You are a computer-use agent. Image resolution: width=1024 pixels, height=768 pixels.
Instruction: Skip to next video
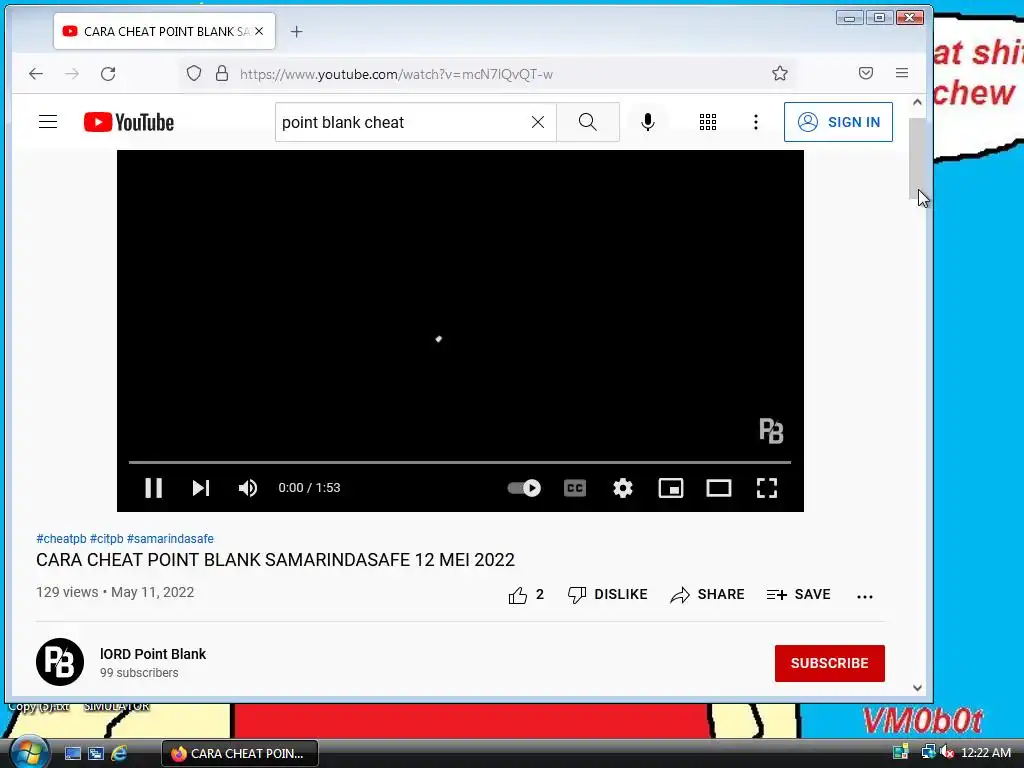[200, 488]
